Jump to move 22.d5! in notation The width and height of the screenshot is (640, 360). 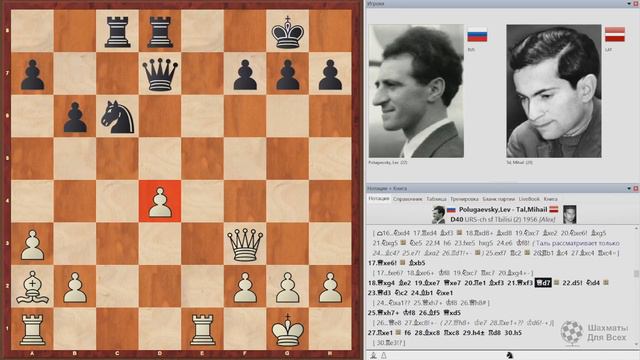(573, 282)
